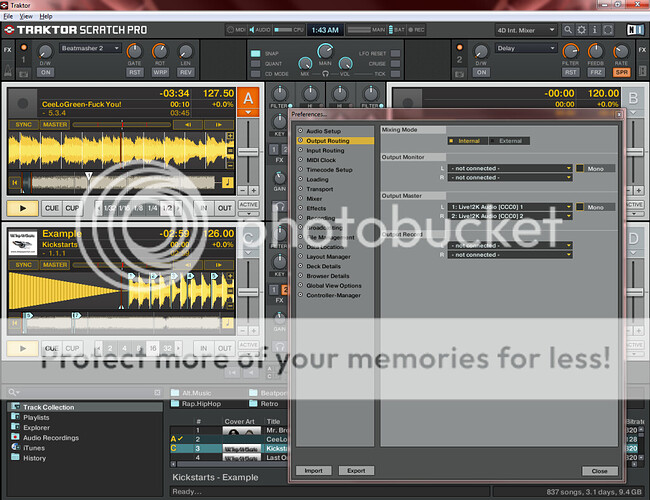650x500 pixels.
Task: Select Input Routing in preferences
Action: tap(325, 150)
